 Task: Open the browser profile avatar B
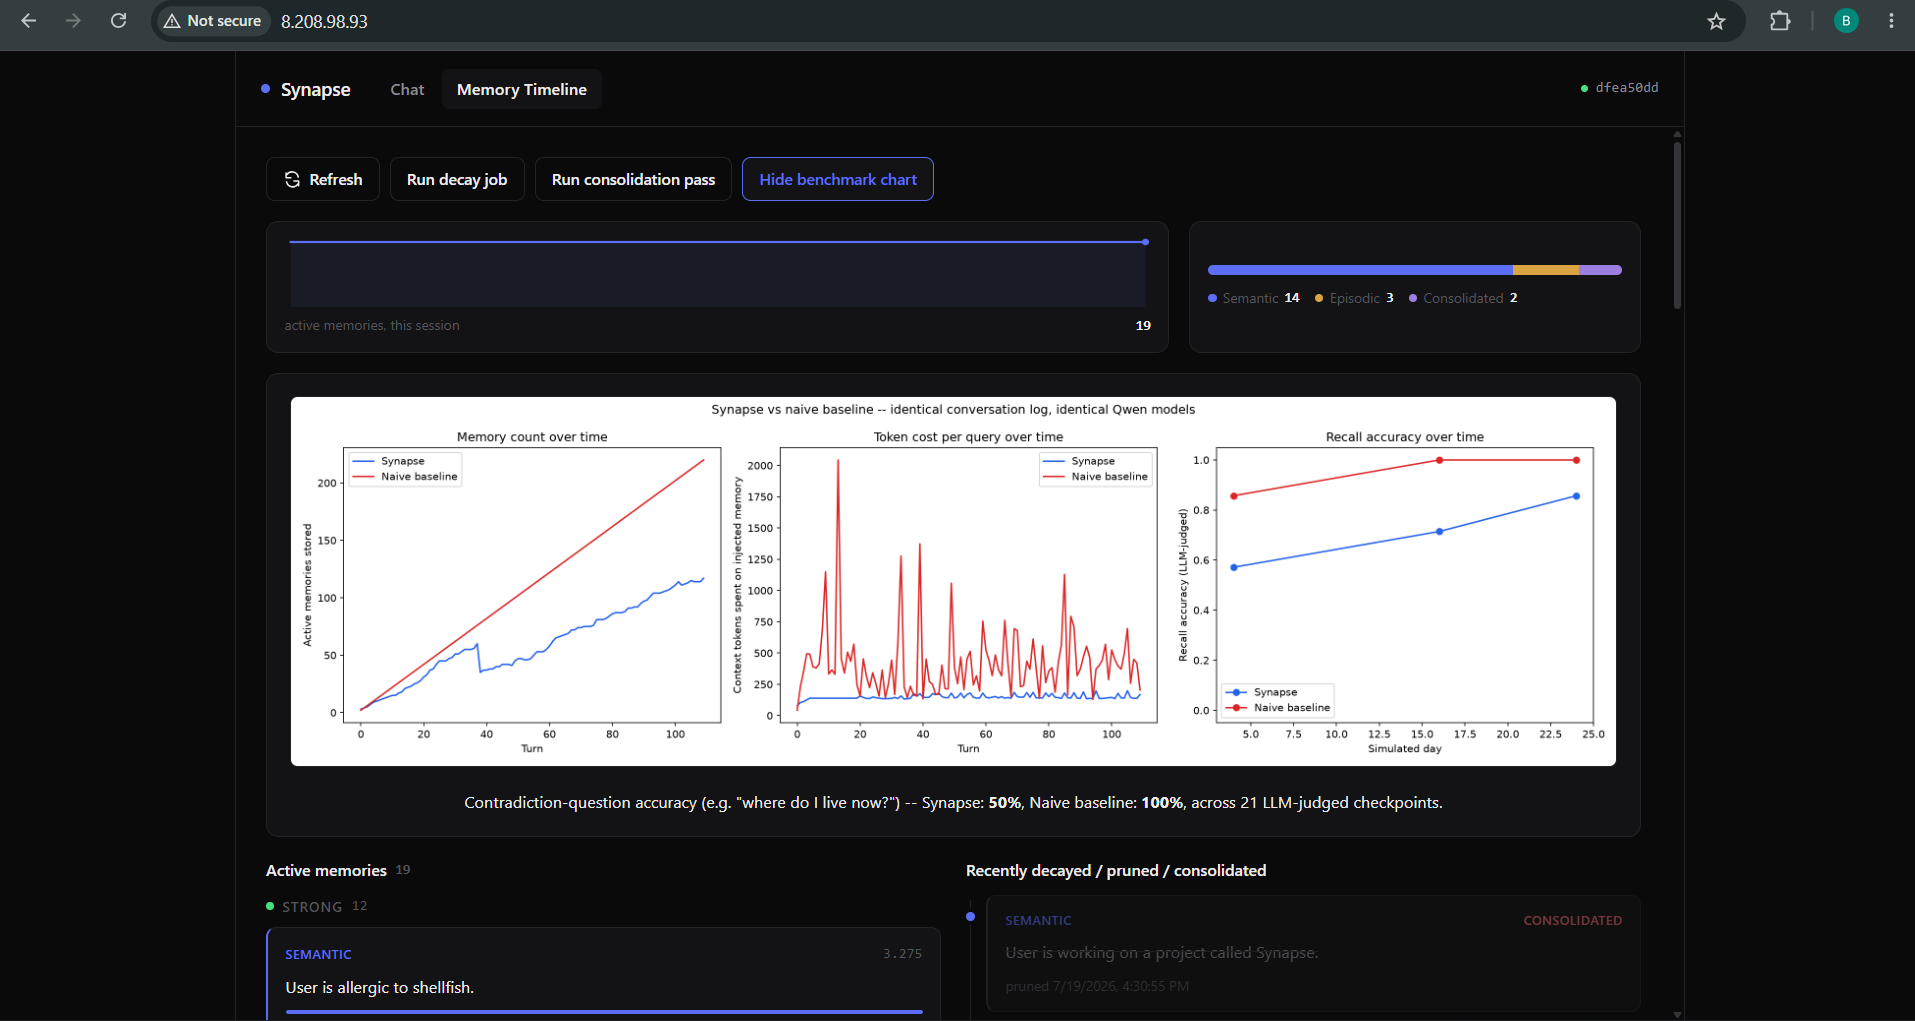[1846, 21]
